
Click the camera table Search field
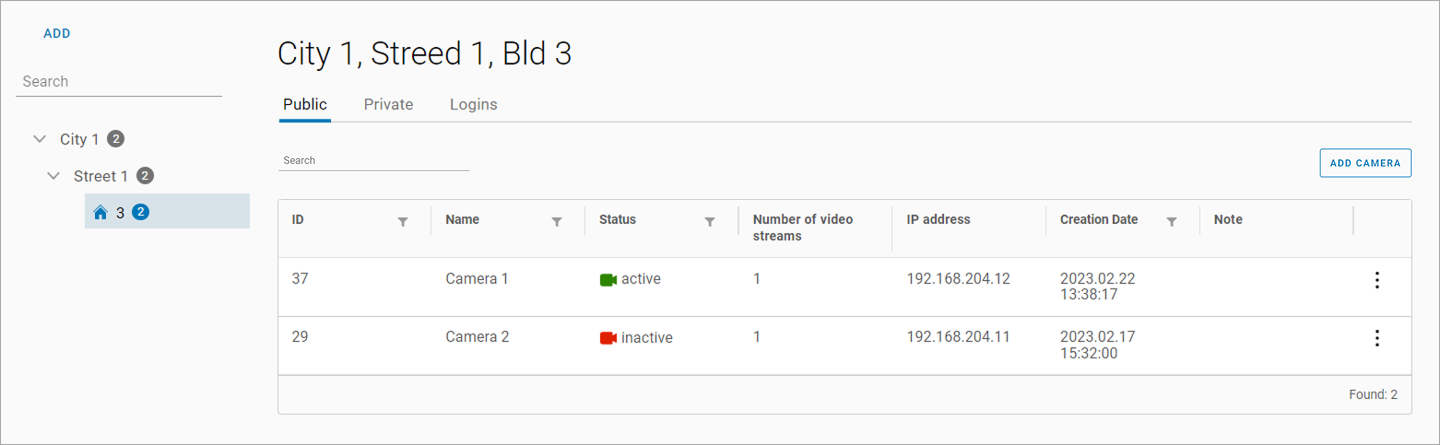[373, 160]
